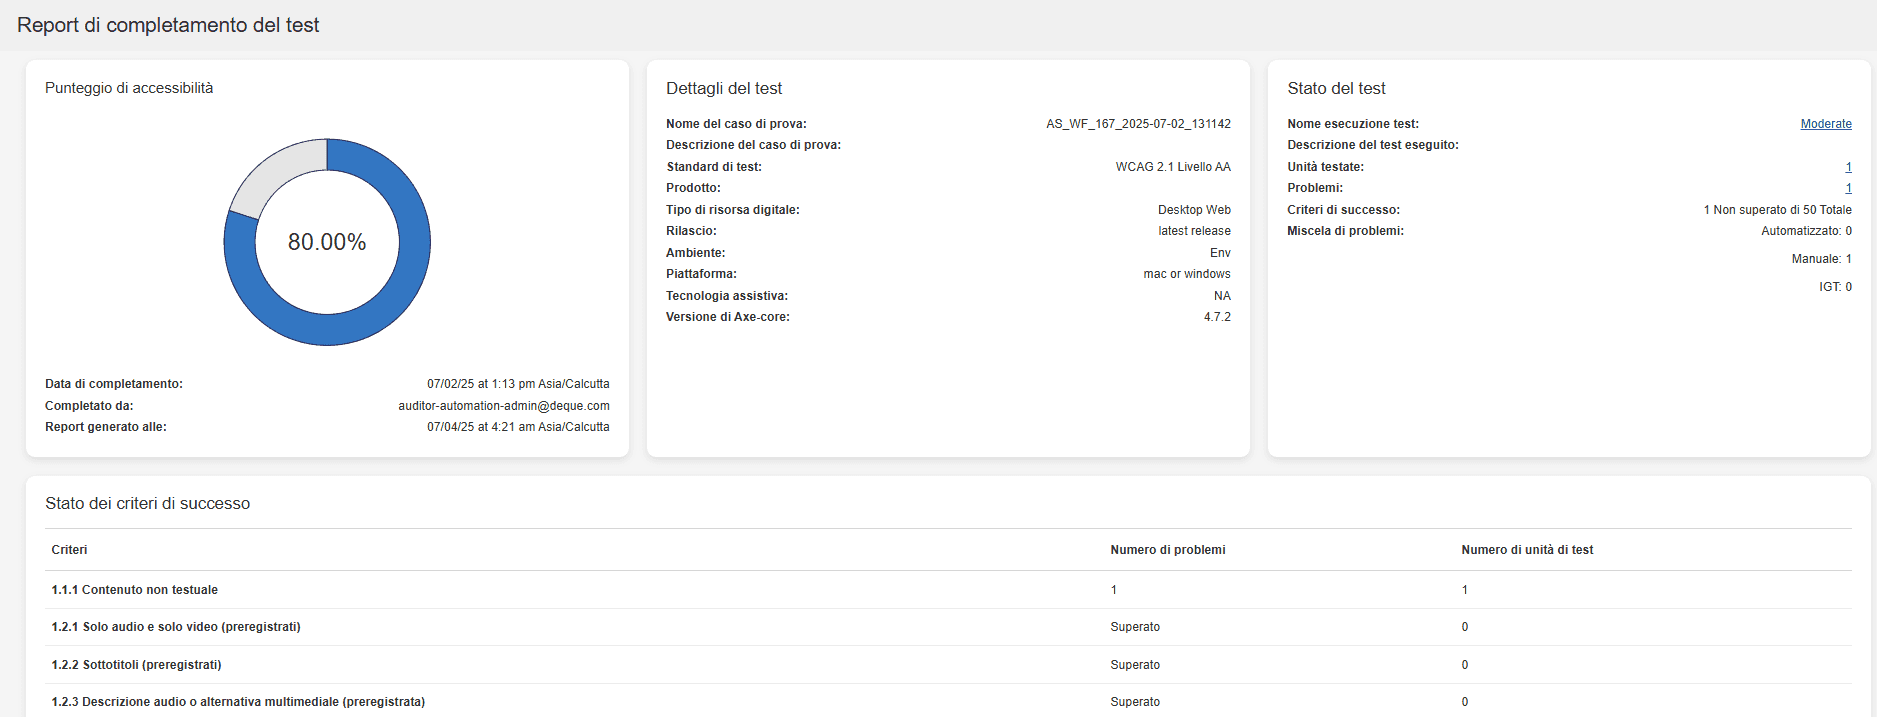Viewport: 1877px width, 717px height.
Task: Click the Report di completamento del test title
Action: [168, 25]
